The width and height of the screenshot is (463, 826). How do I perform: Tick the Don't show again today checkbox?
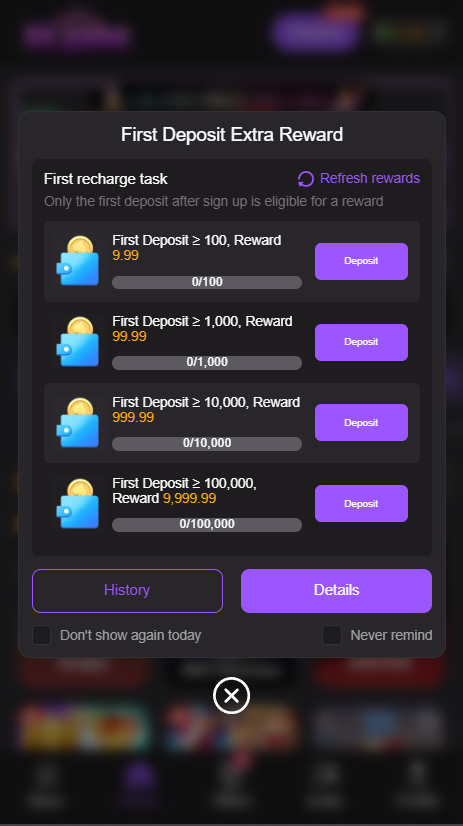[42, 635]
